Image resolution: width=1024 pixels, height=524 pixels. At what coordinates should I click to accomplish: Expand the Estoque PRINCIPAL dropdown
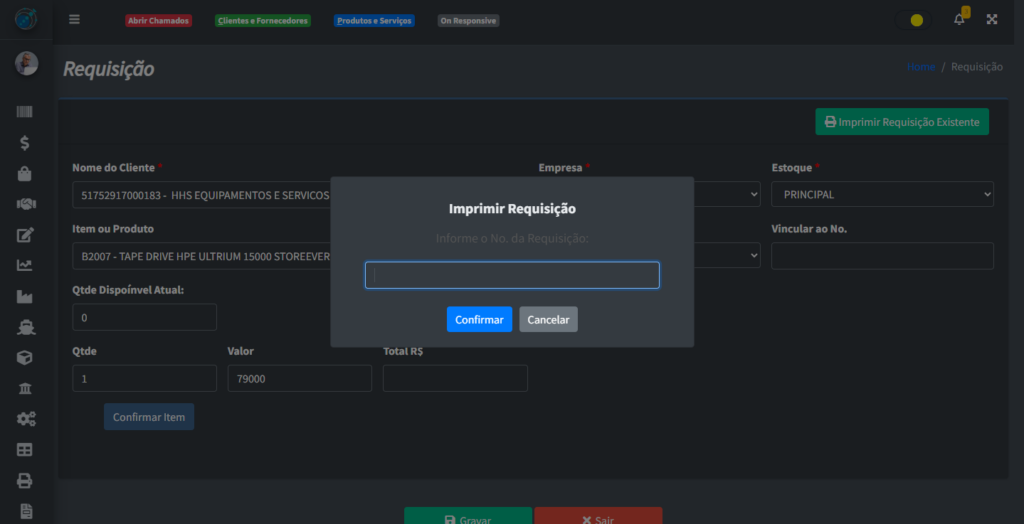coord(882,194)
